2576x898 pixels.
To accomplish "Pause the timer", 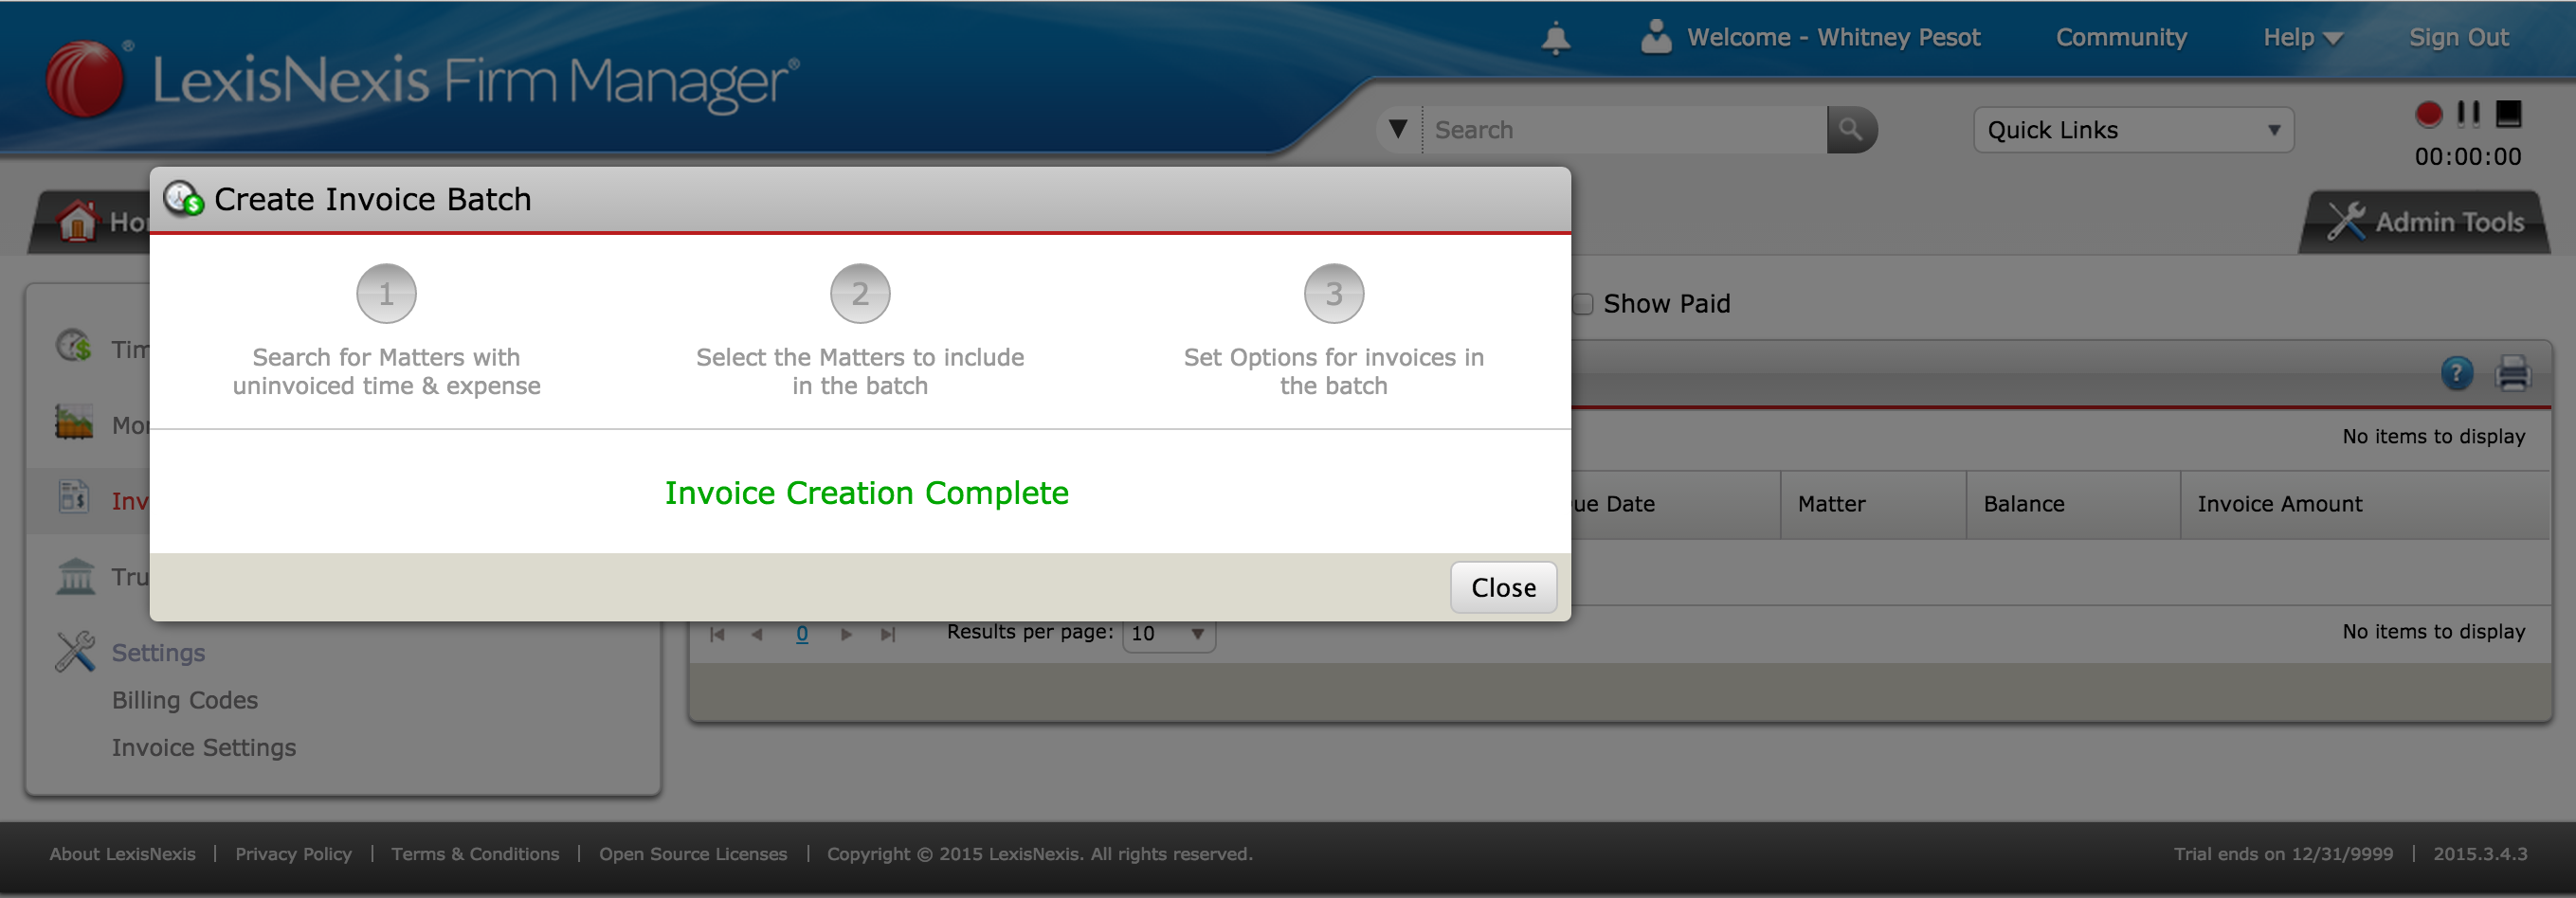I will (x=2468, y=113).
